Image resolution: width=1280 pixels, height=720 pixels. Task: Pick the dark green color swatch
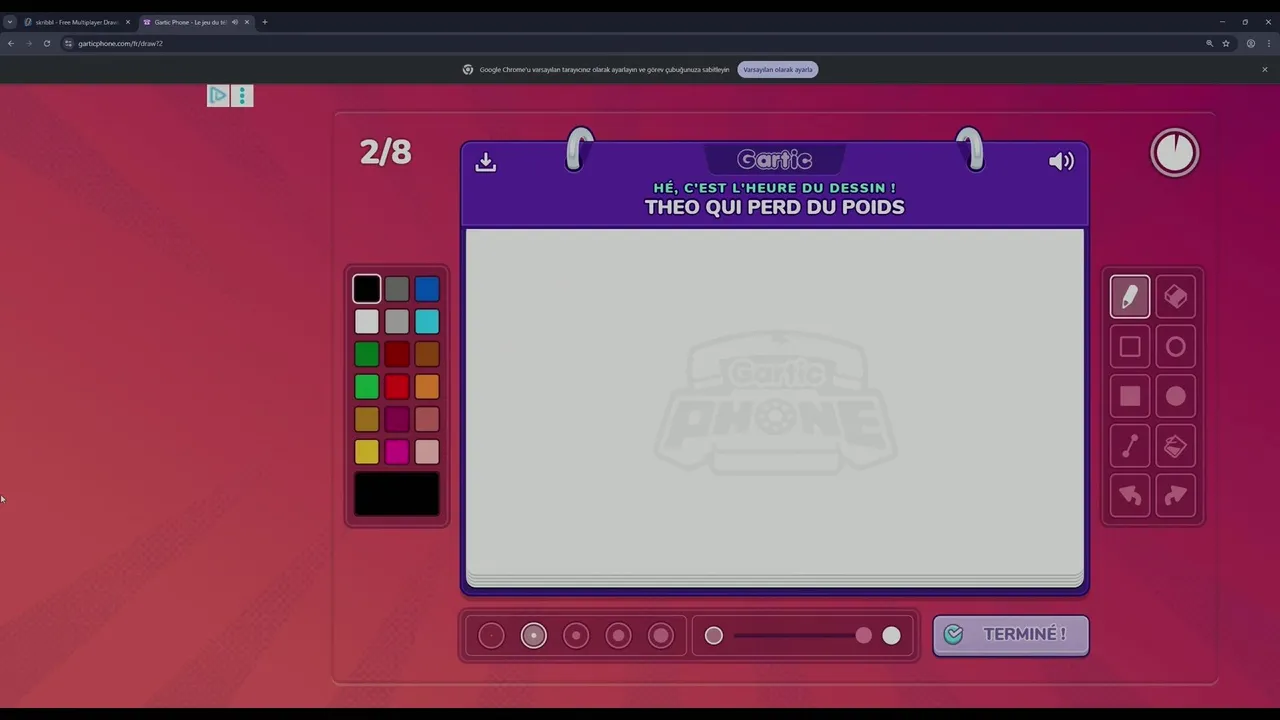(x=367, y=354)
